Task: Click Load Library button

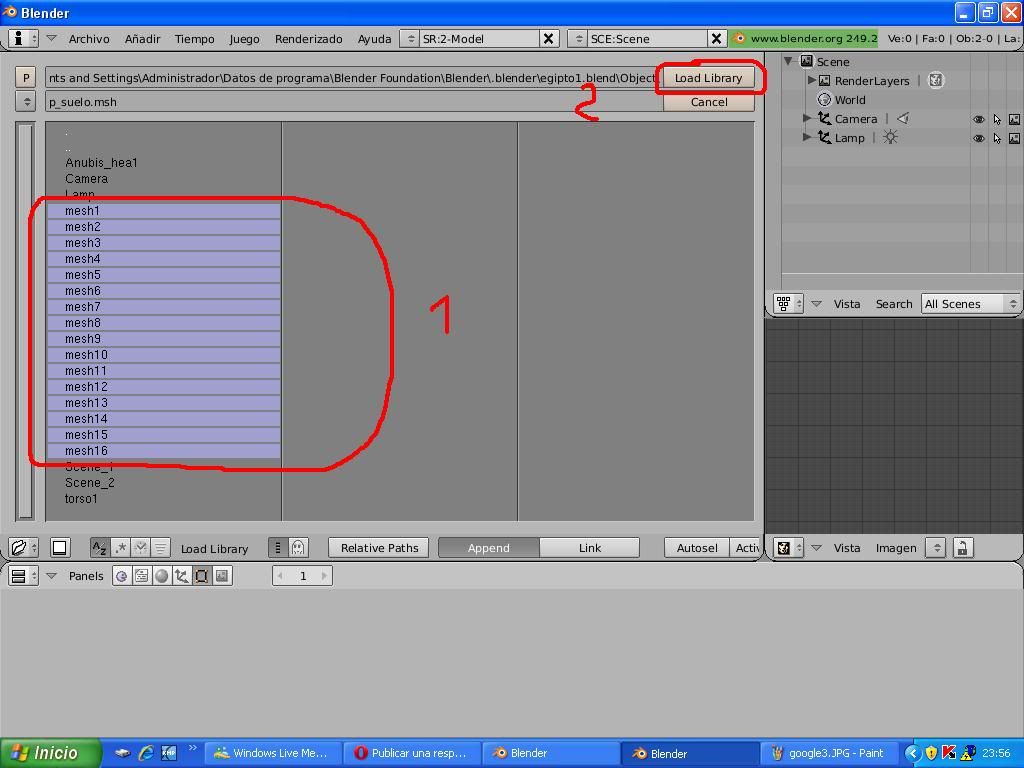Action: point(709,78)
